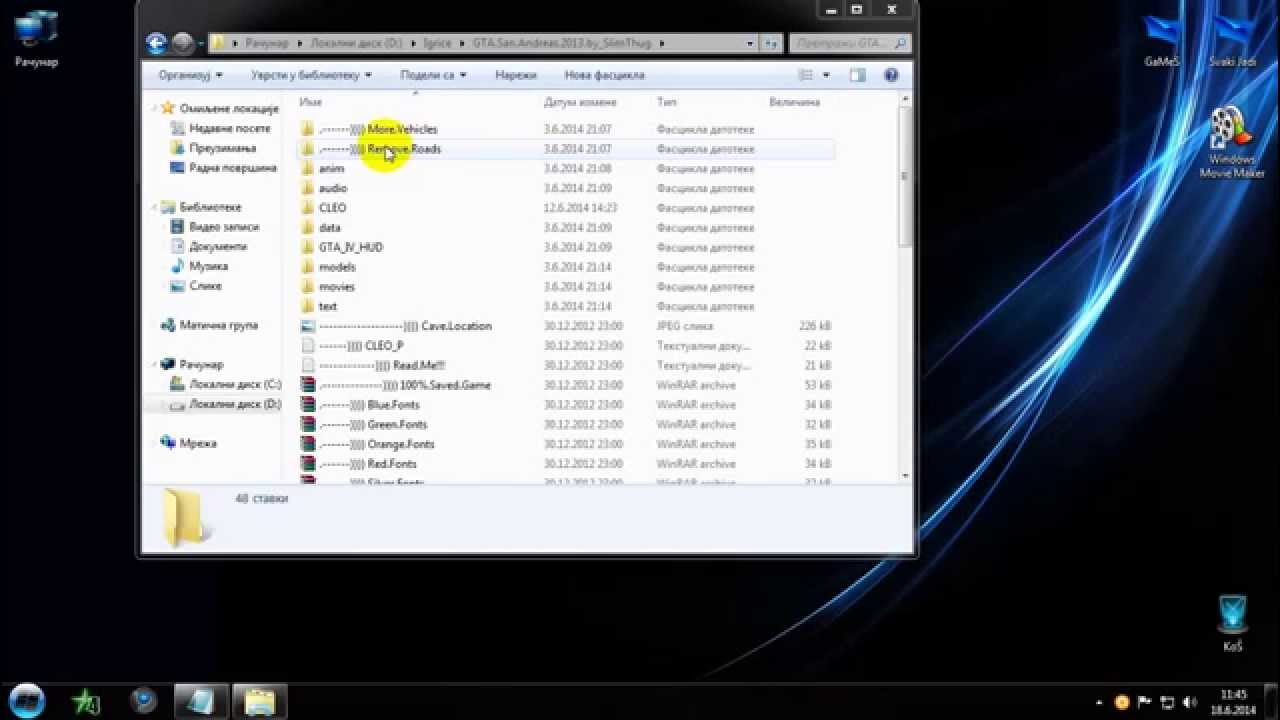1280x720 pixels.
Task: Click the CLEO_P text document icon
Action: 308,346
